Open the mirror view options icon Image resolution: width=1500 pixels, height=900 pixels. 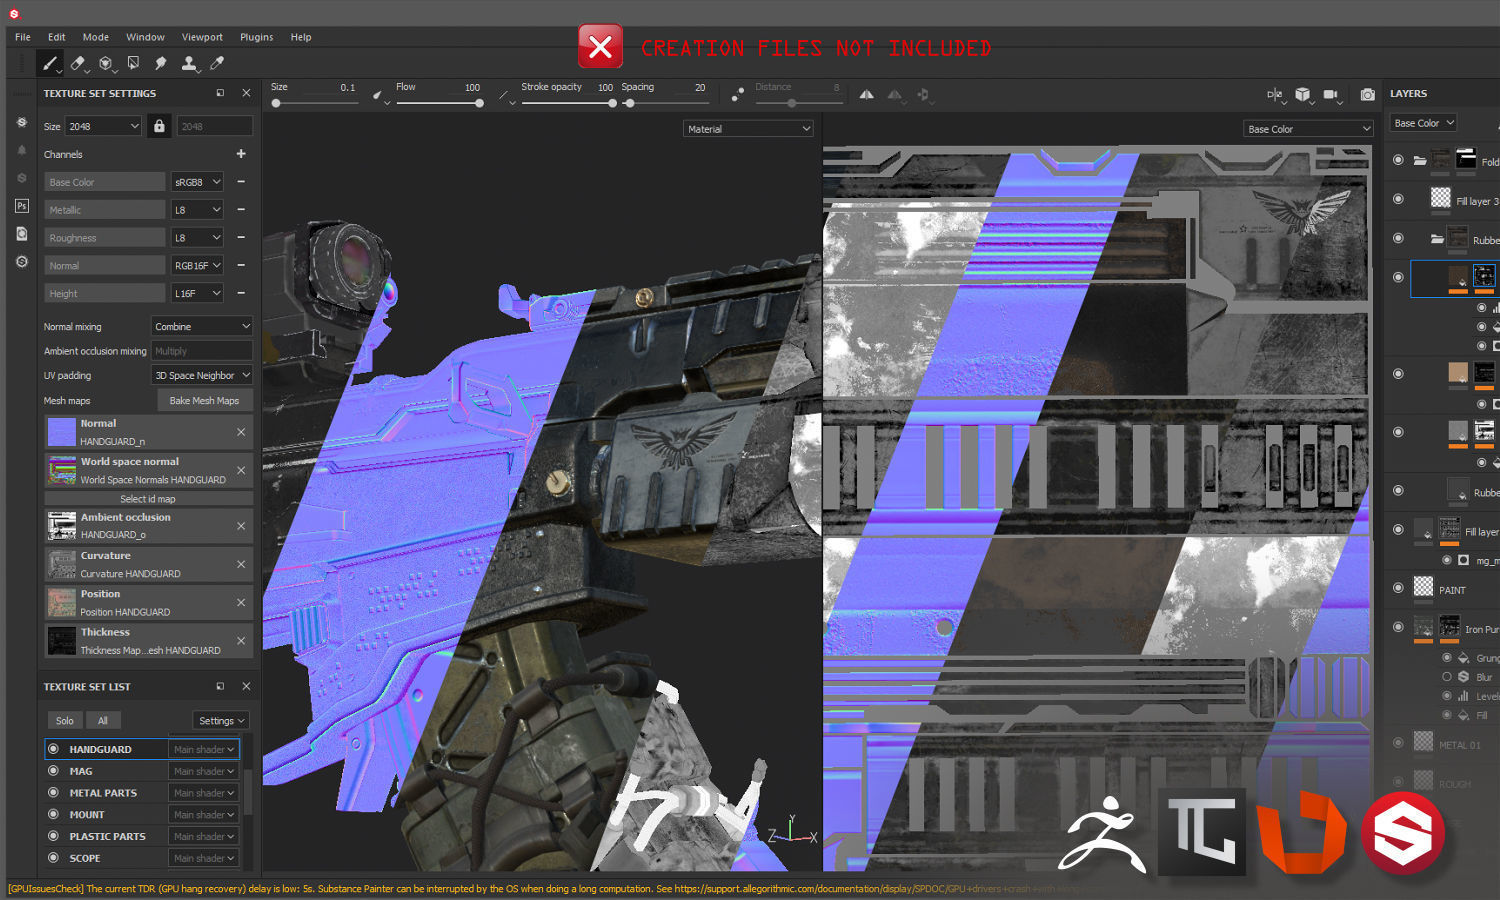click(x=1274, y=94)
